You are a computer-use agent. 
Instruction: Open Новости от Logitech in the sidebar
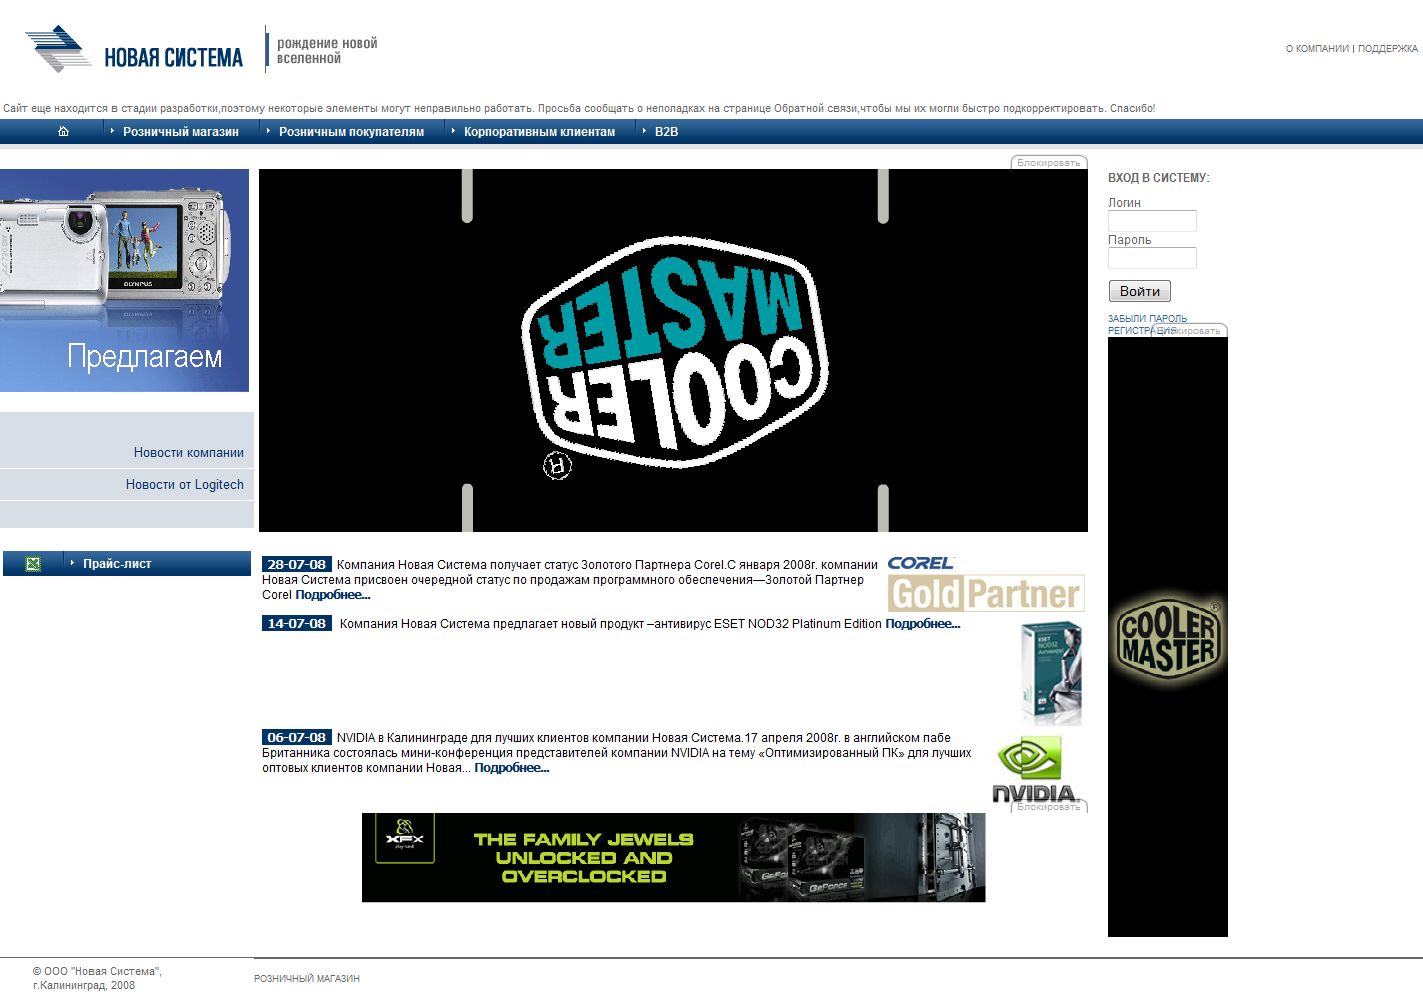pyautogui.click(x=185, y=485)
